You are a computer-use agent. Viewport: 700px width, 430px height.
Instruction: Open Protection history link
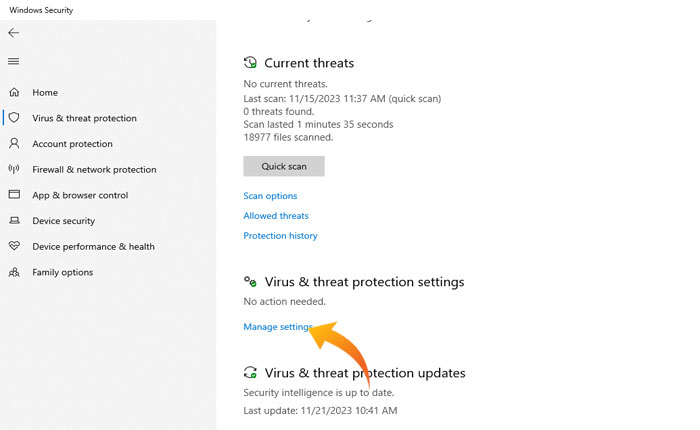click(280, 236)
